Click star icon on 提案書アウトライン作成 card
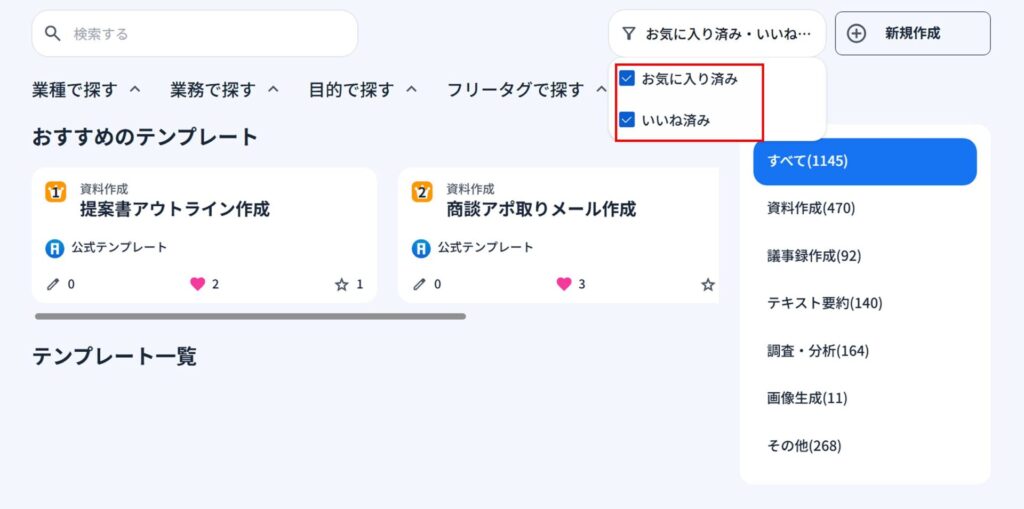The width and height of the screenshot is (1024, 509). click(x=341, y=284)
